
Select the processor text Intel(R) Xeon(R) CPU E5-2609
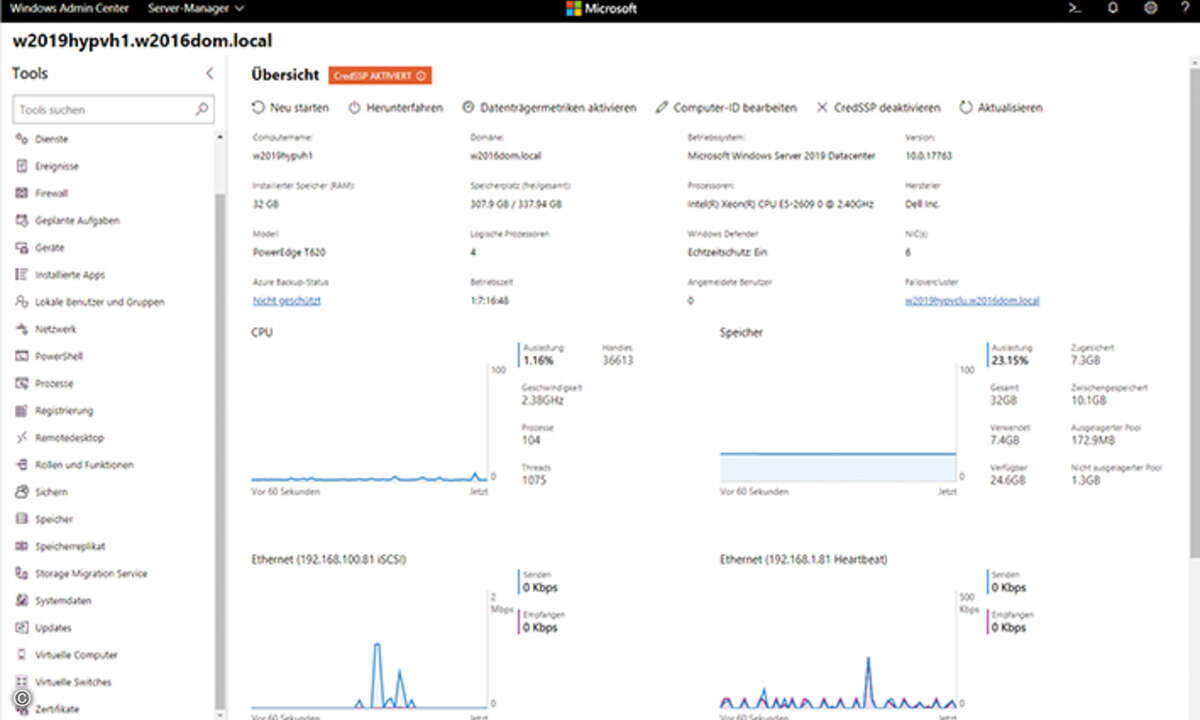coord(781,204)
